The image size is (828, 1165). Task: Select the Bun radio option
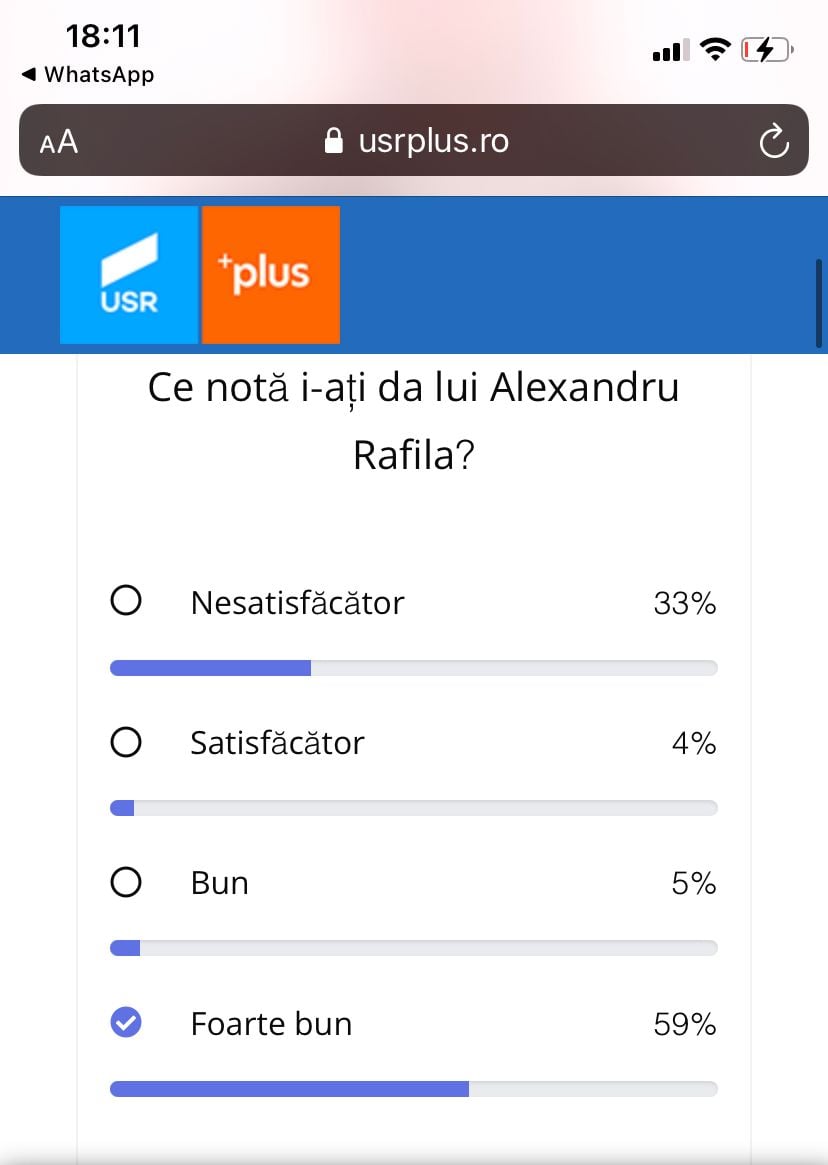[x=126, y=882]
